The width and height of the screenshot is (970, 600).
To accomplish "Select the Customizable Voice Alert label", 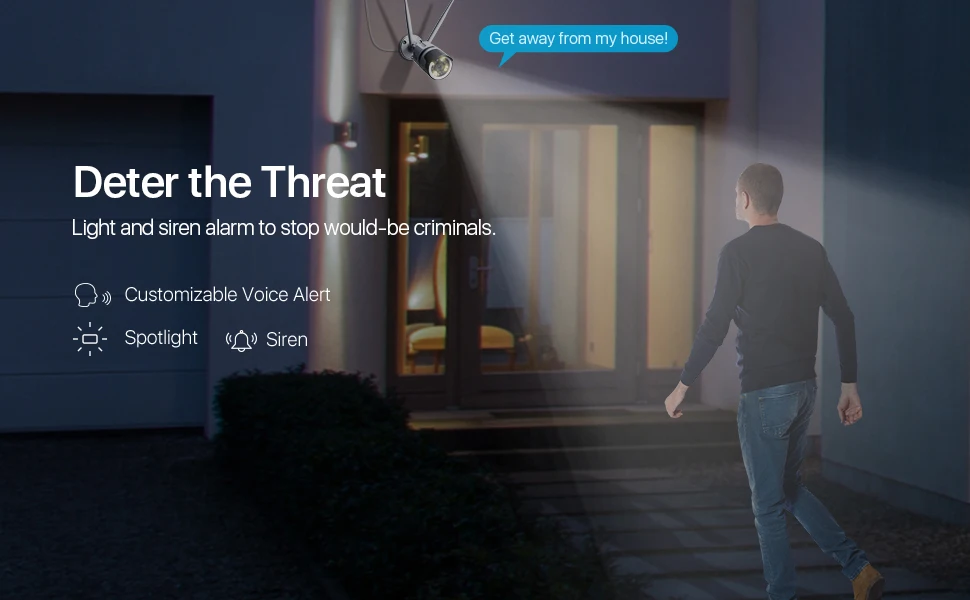I will pyautogui.click(x=227, y=294).
